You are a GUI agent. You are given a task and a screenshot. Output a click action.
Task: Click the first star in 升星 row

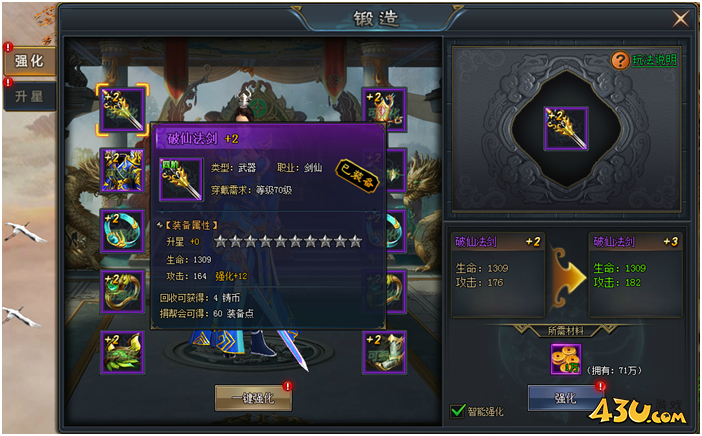pyautogui.click(x=221, y=242)
